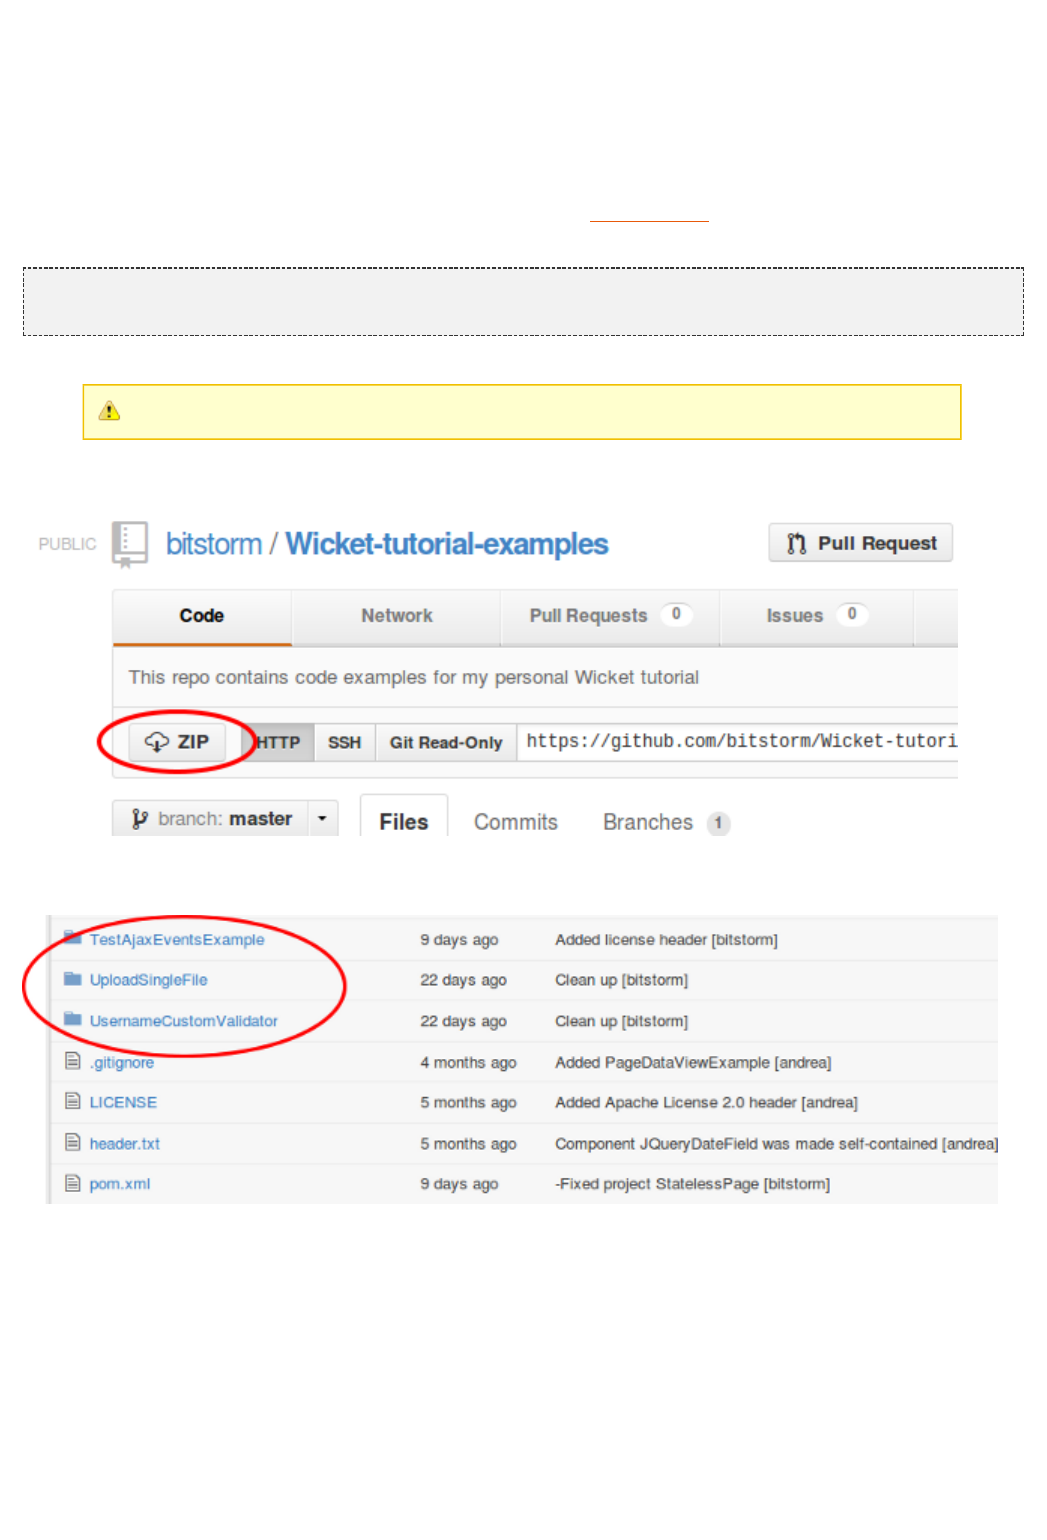Open the UploadSingleFile folder
The image size is (1047, 1540).
click(x=149, y=980)
